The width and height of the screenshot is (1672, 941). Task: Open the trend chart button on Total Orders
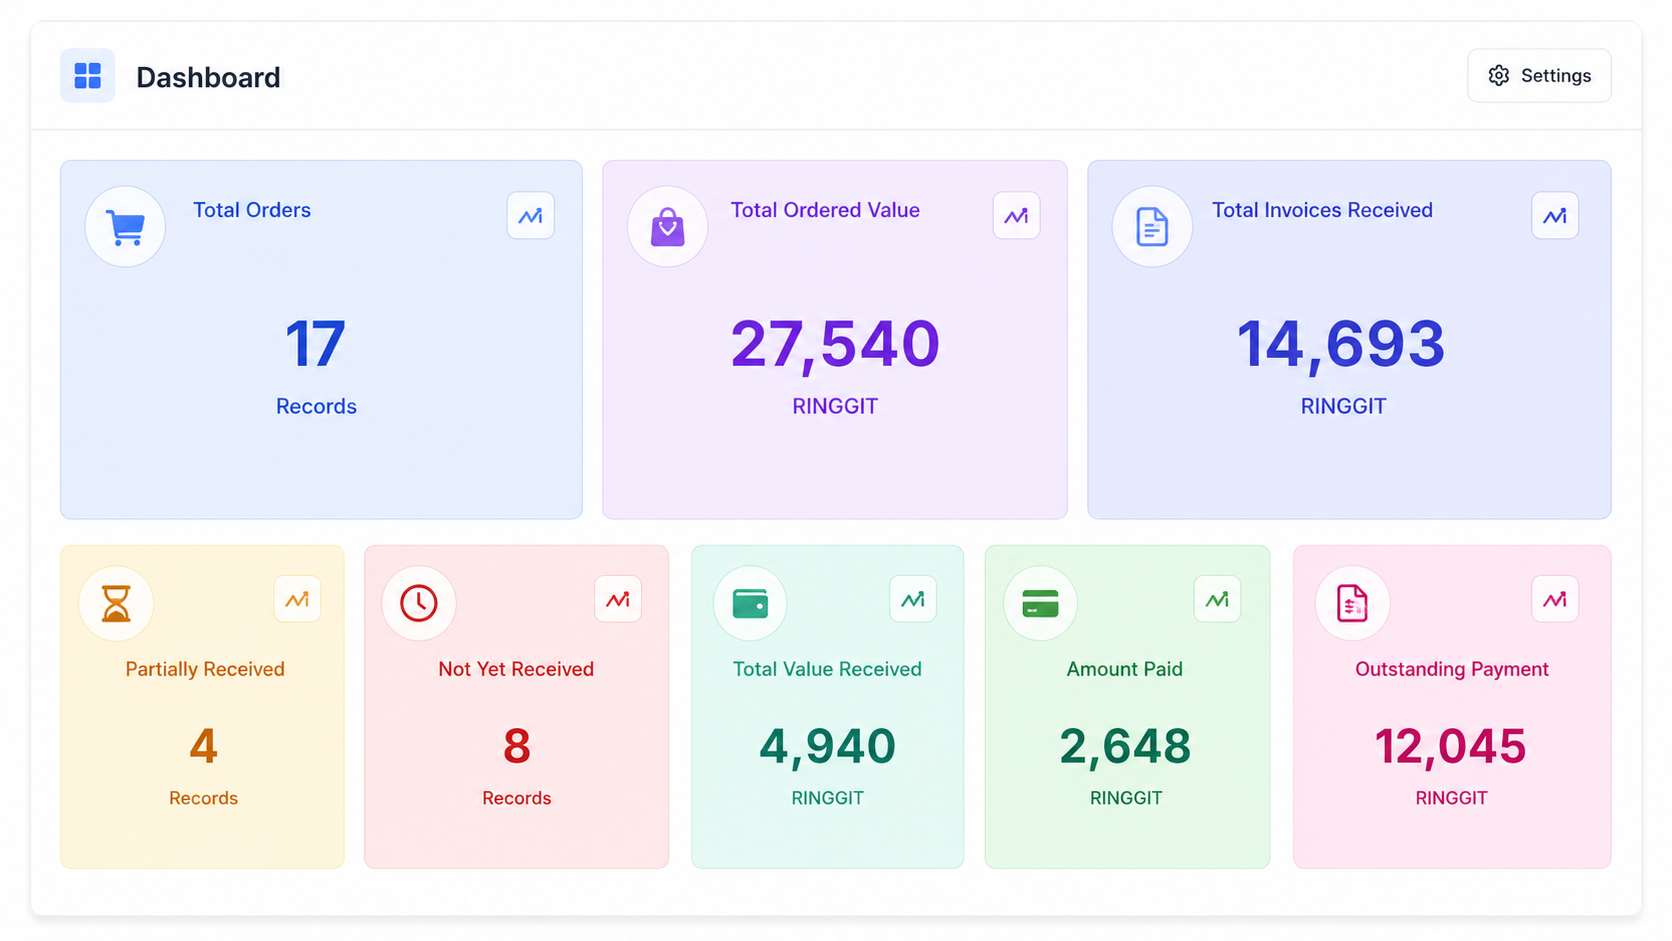point(530,216)
